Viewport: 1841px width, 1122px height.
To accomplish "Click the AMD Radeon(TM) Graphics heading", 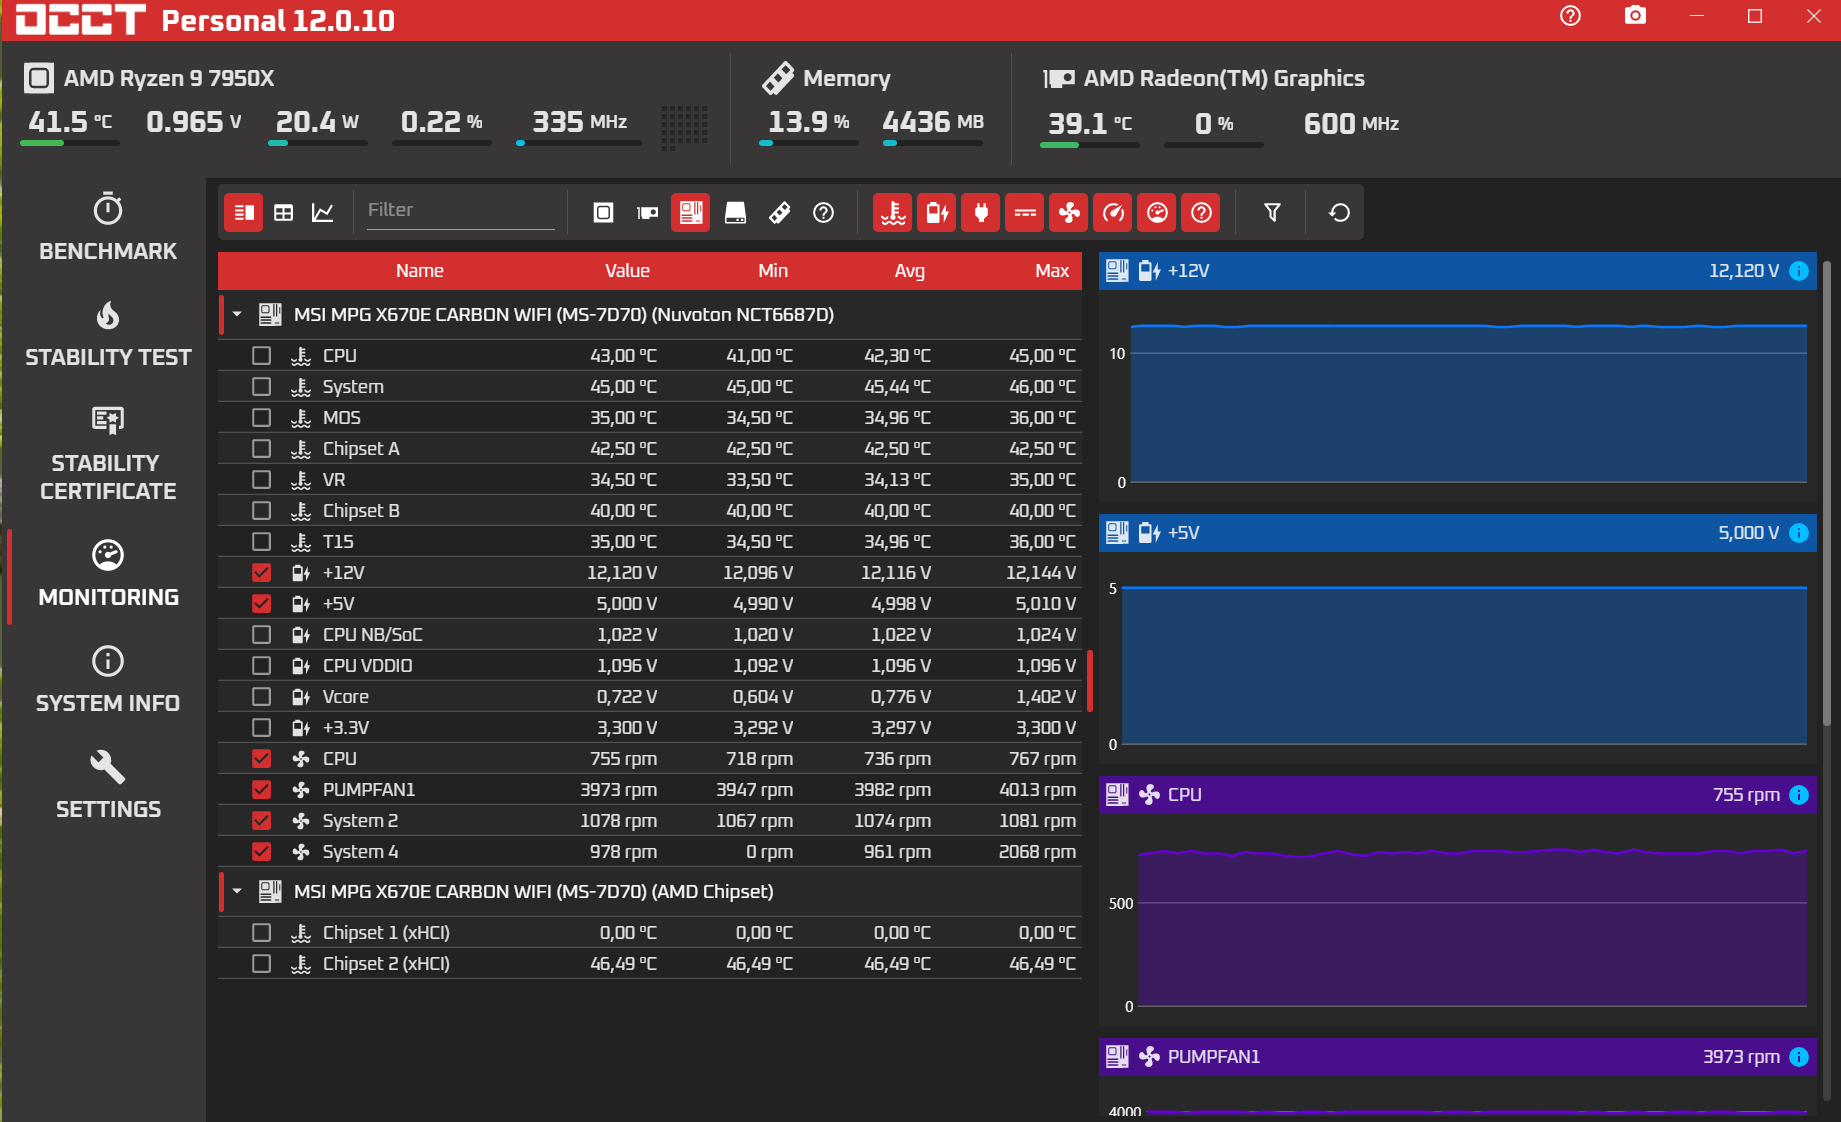I will point(1224,78).
